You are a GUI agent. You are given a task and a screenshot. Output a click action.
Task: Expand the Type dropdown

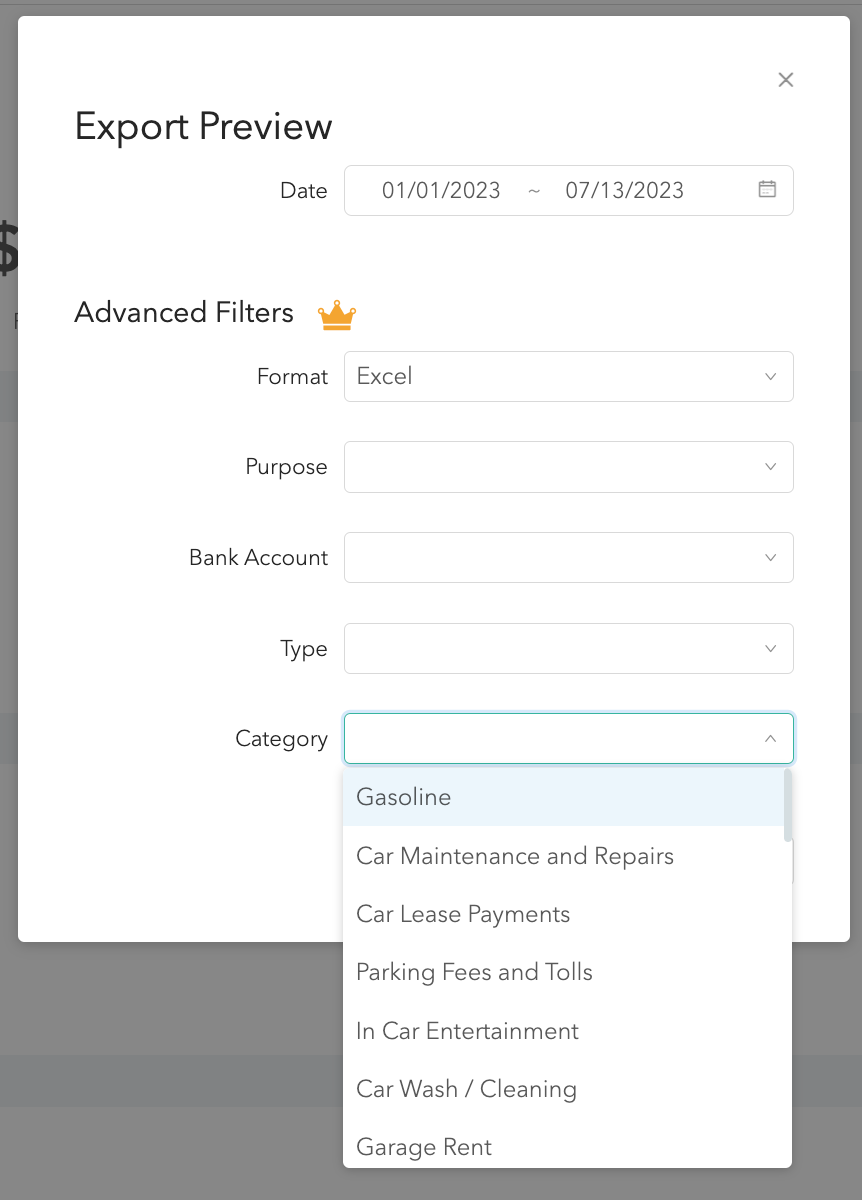coord(569,648)
